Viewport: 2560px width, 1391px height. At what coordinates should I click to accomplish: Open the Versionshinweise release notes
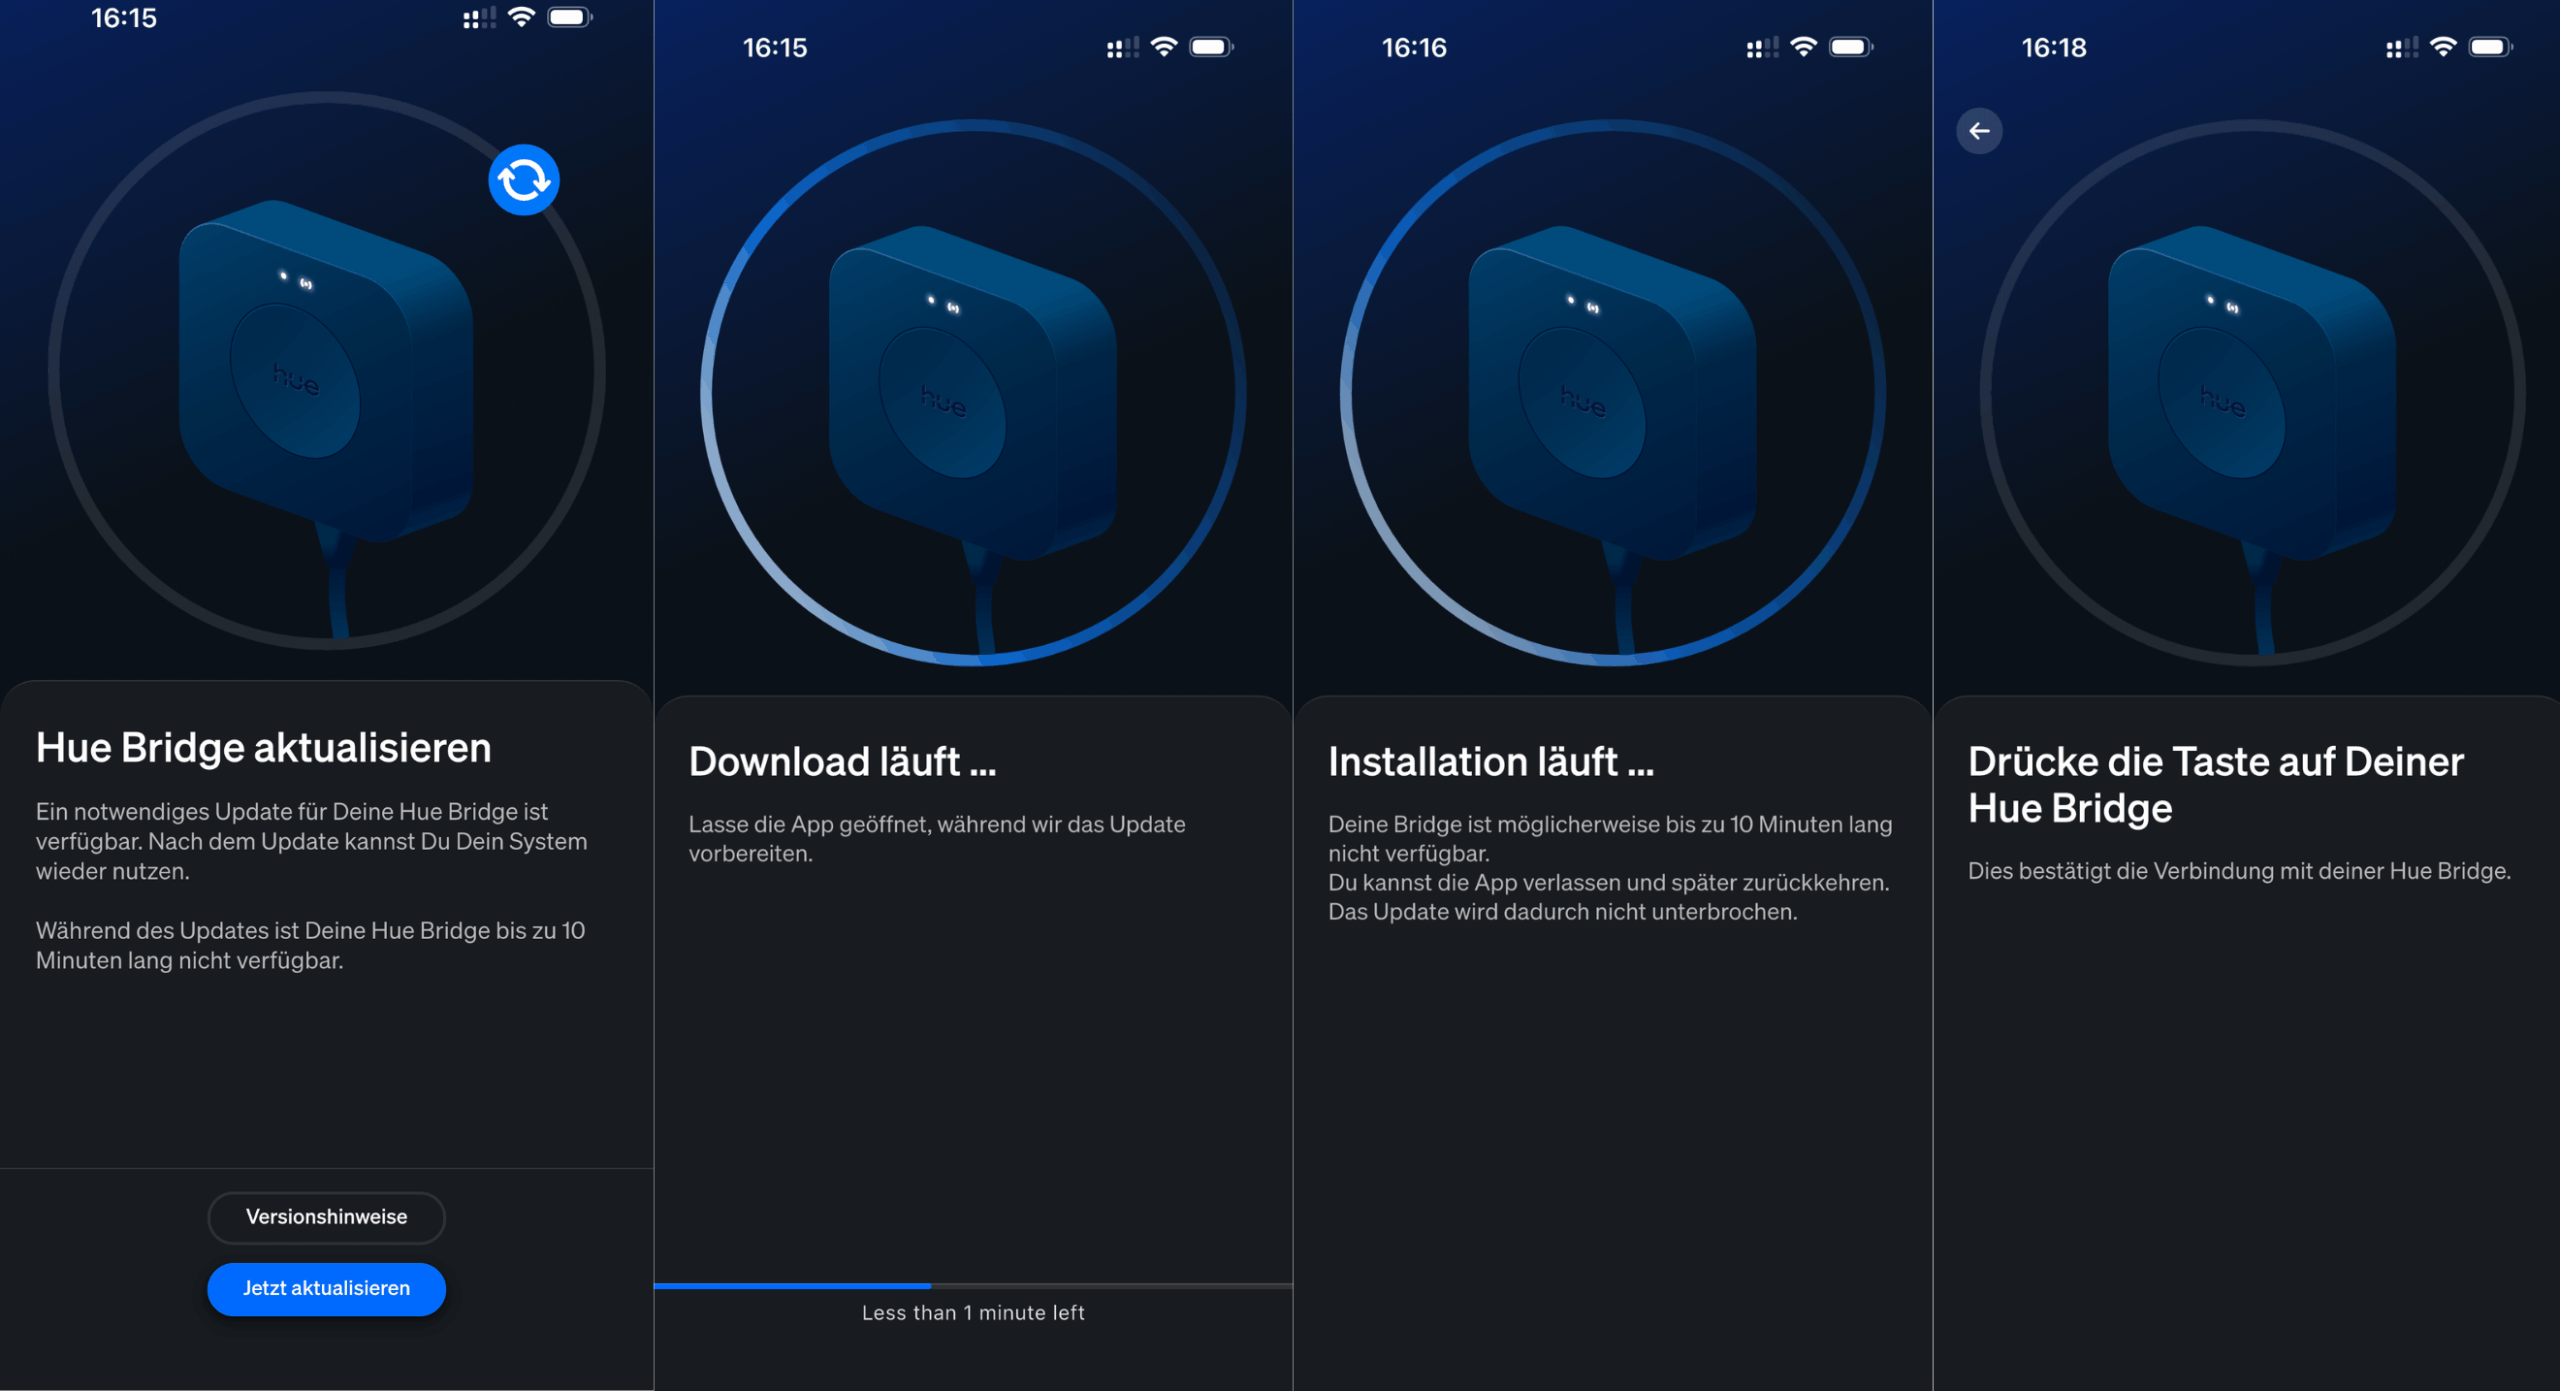pyautogui.click(x=326, y=1216)
